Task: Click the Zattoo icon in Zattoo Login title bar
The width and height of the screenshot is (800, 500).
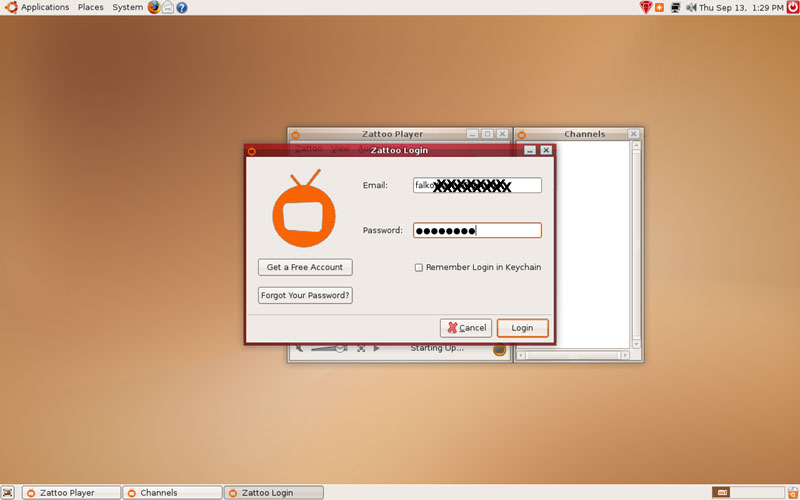Action: (252, 151)
